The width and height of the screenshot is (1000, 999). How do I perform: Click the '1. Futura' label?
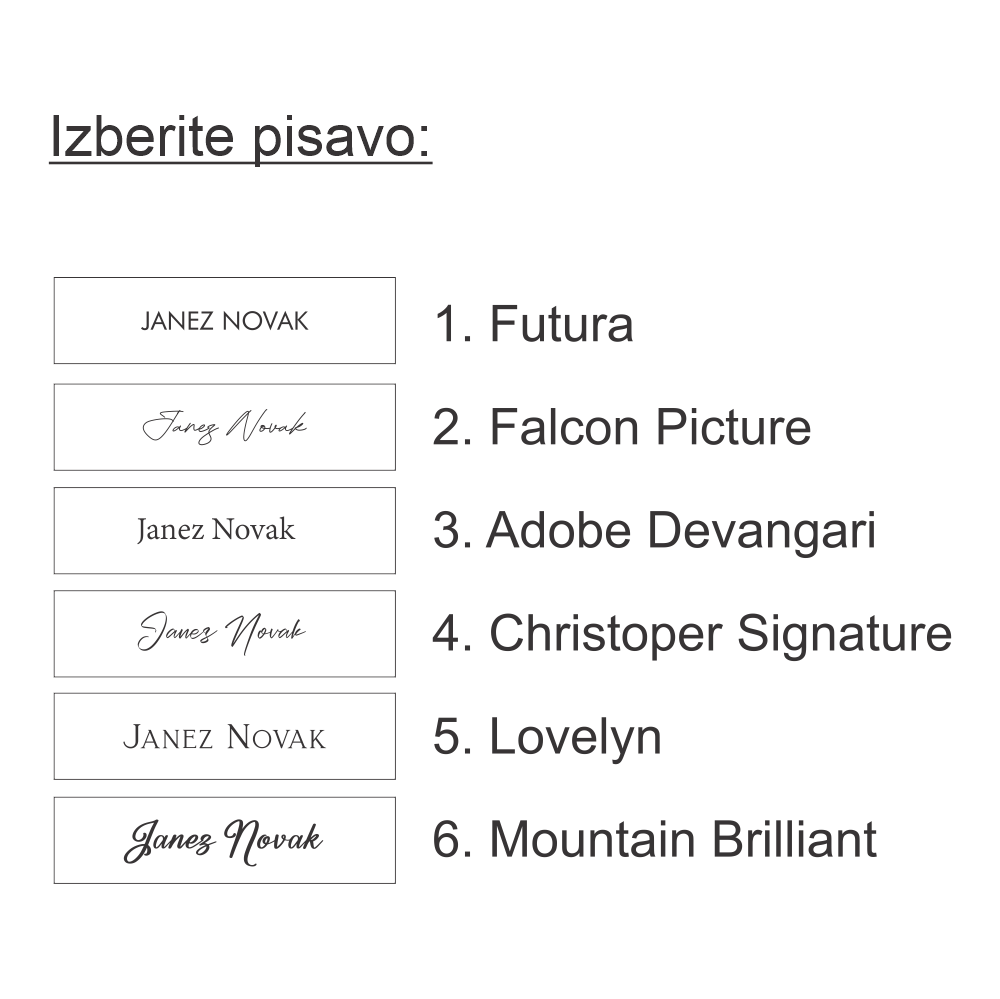coord(533,324)
